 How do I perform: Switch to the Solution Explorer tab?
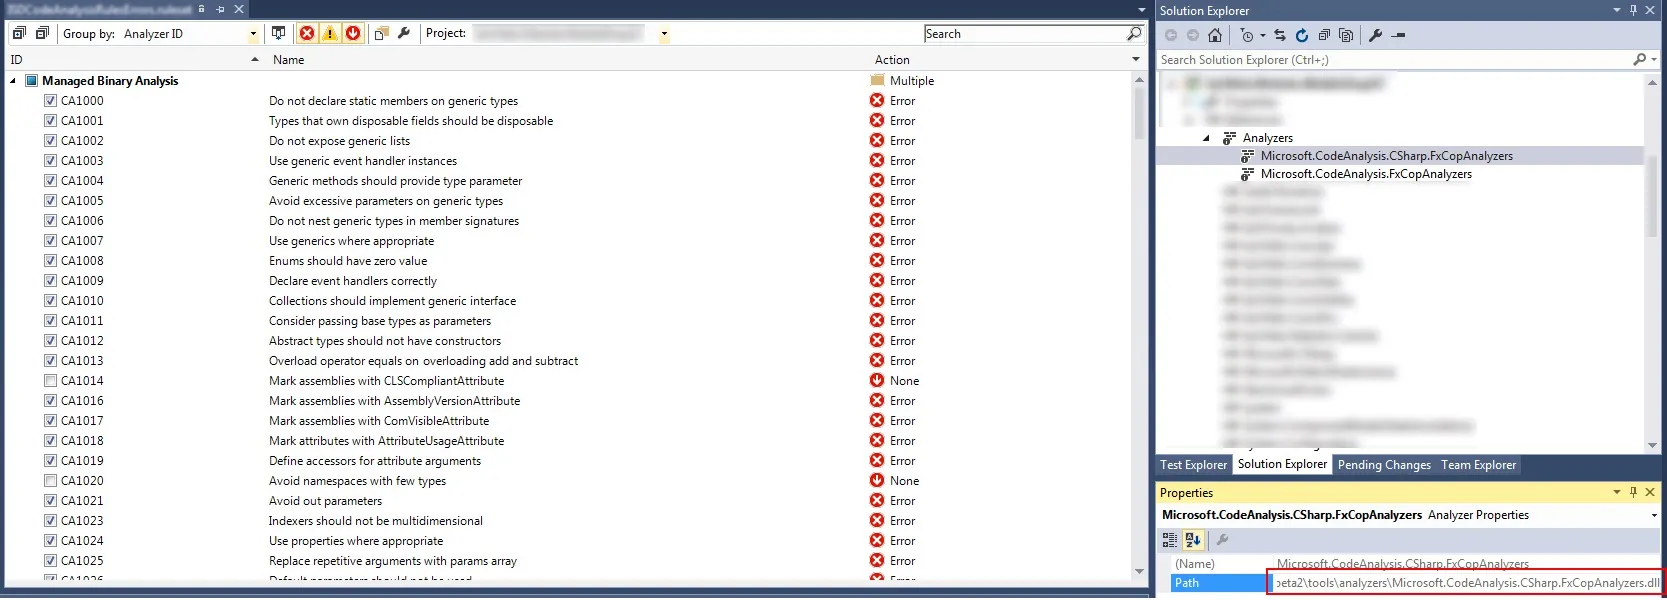click(1282, 464)
